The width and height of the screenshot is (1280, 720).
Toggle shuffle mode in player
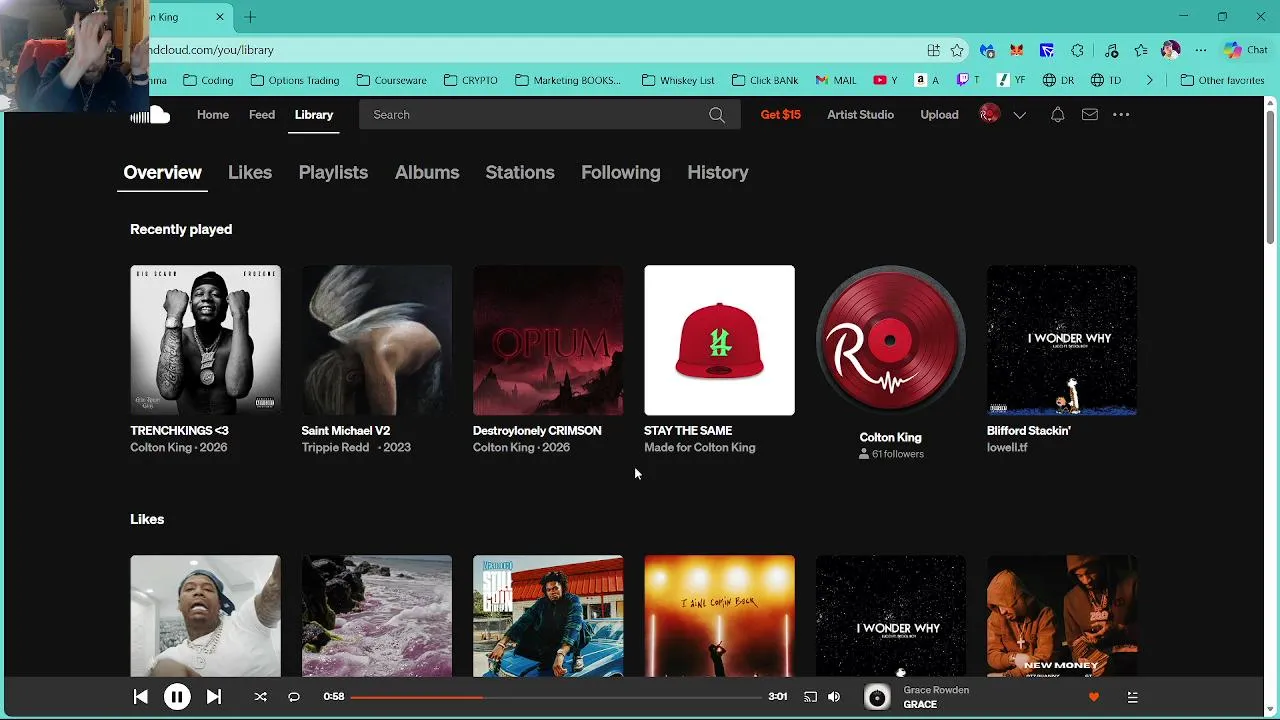(260, 697)
